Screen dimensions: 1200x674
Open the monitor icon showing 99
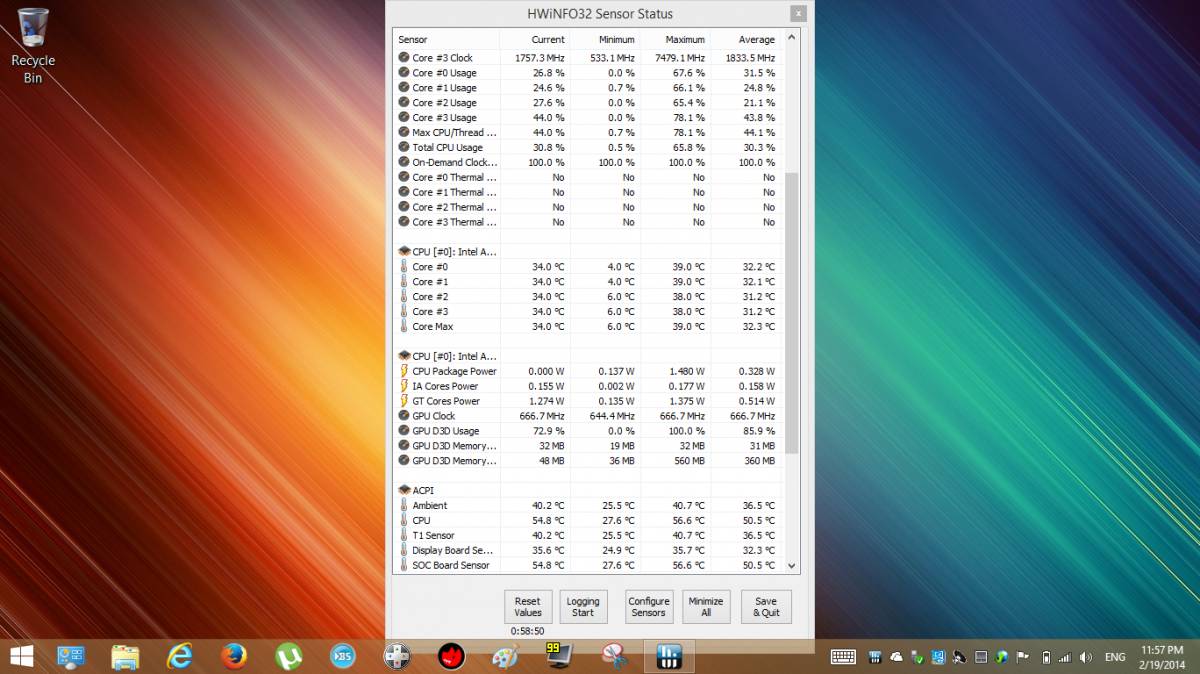point(560,656)
